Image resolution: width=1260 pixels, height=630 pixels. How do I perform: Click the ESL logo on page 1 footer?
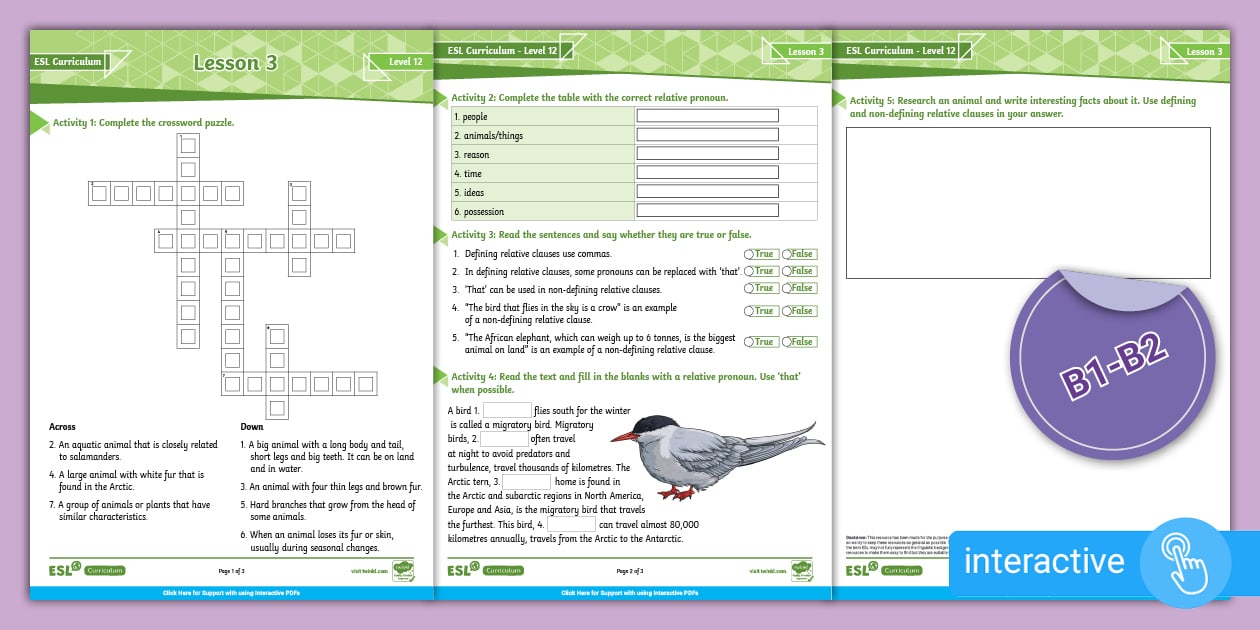60,570
